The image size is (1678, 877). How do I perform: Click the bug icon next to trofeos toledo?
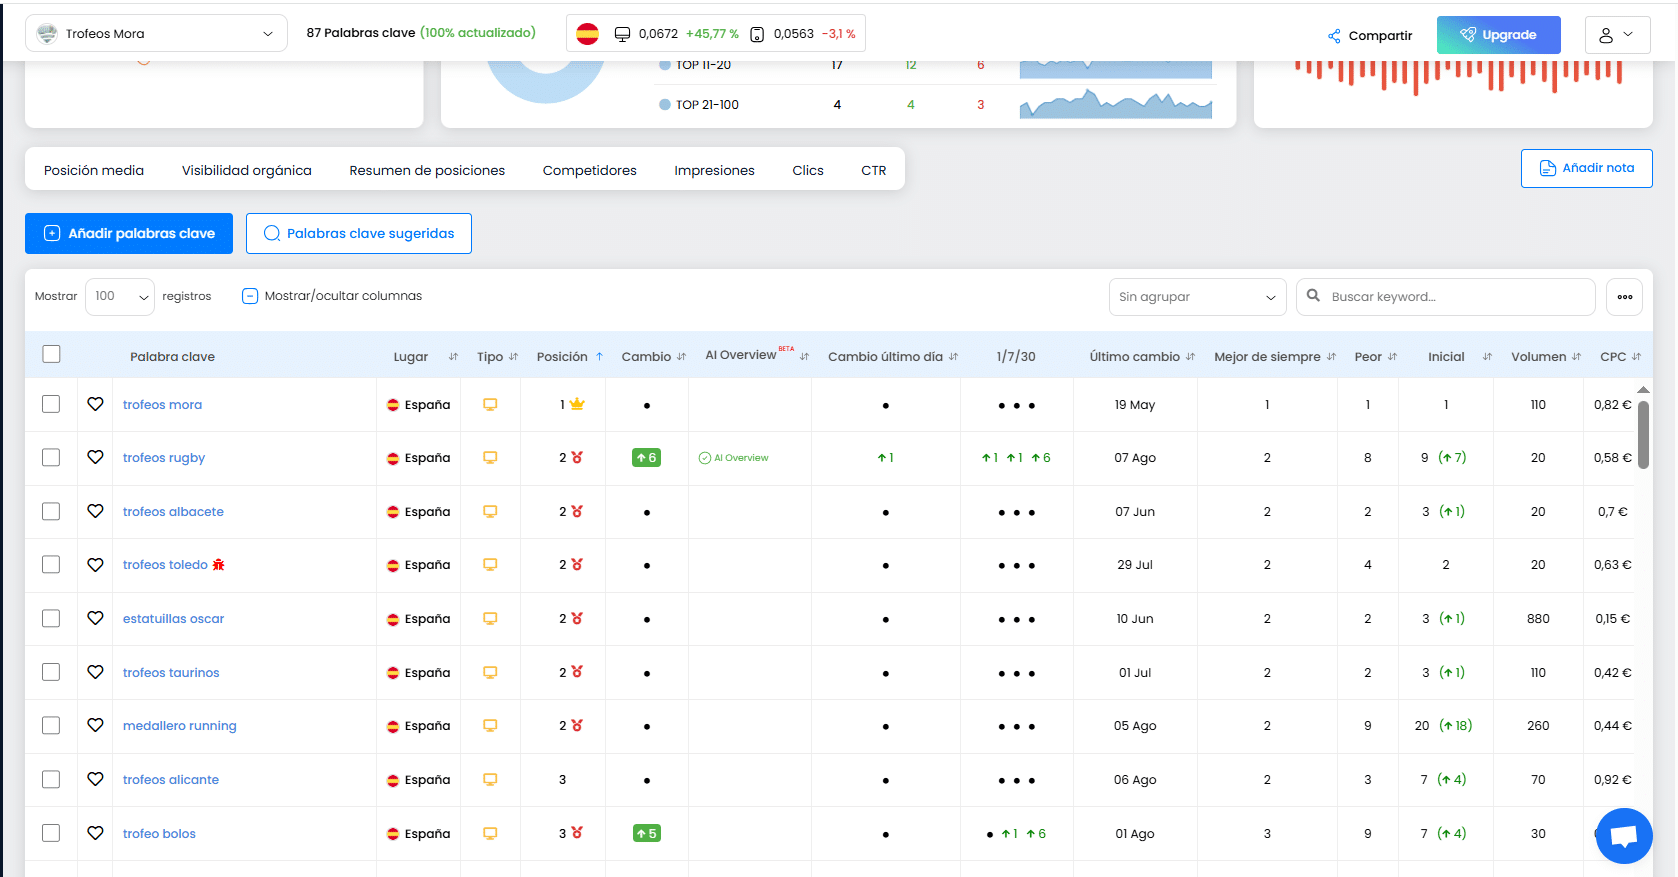[x=218, y=565]
